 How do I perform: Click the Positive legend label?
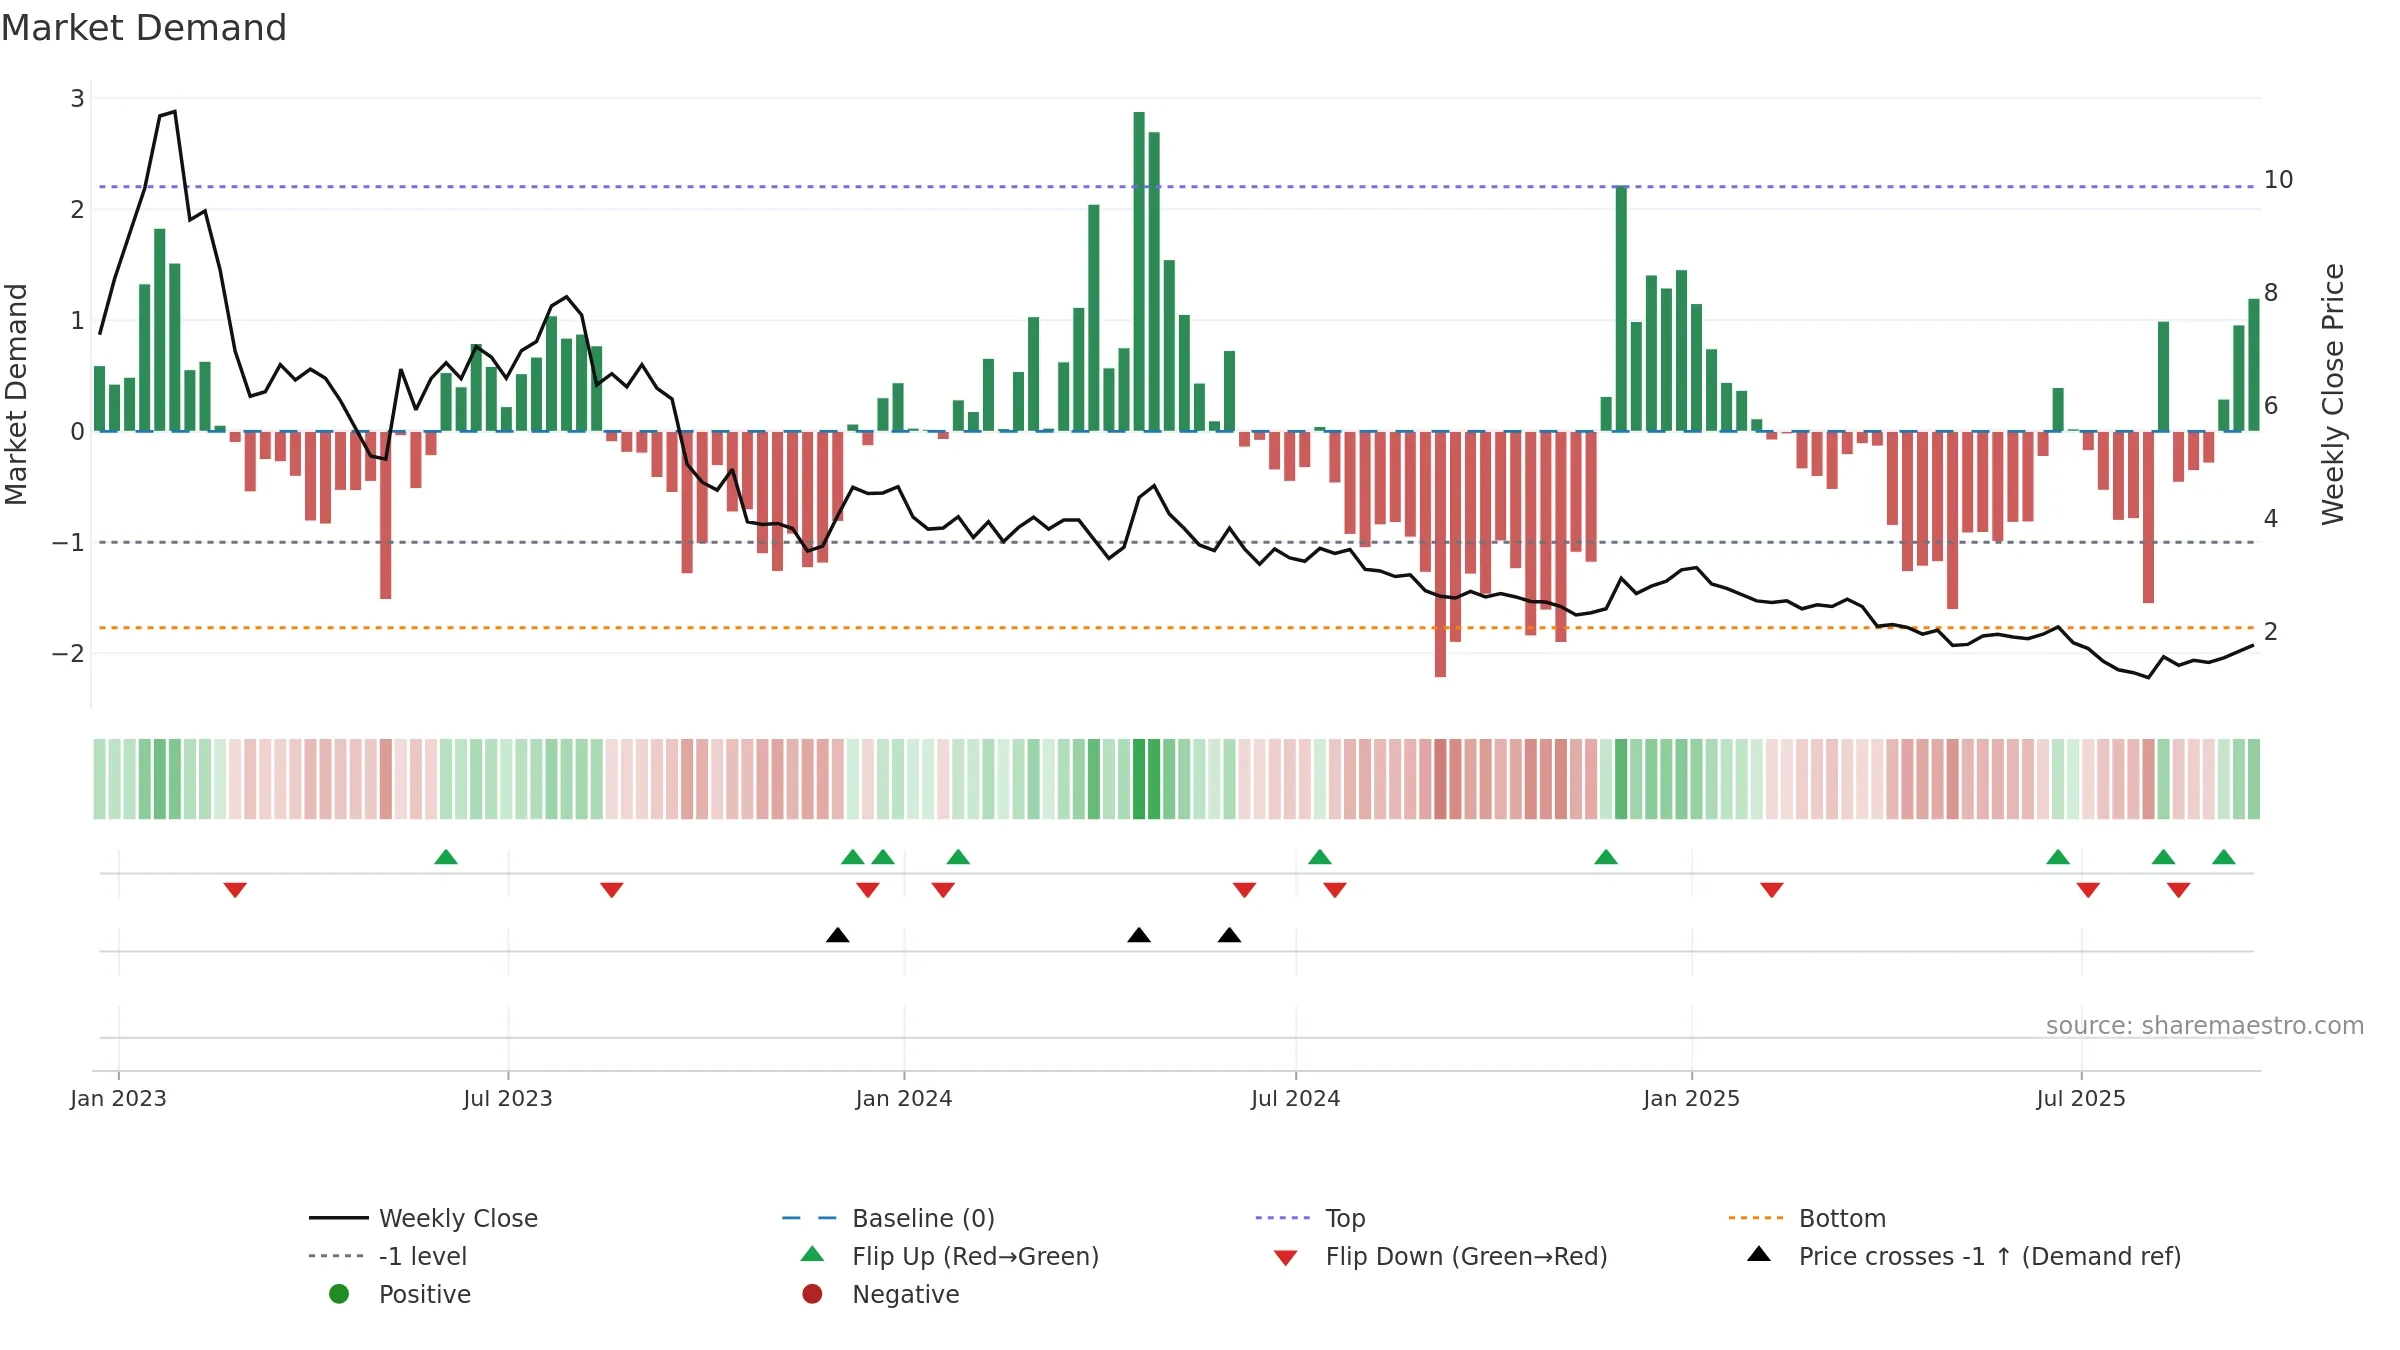(424, 1294)
